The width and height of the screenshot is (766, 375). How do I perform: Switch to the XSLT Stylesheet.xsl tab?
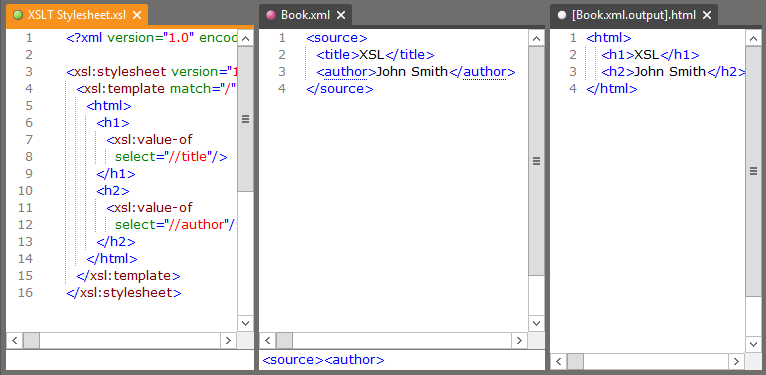pyautogui.click(x=77, y=15)
